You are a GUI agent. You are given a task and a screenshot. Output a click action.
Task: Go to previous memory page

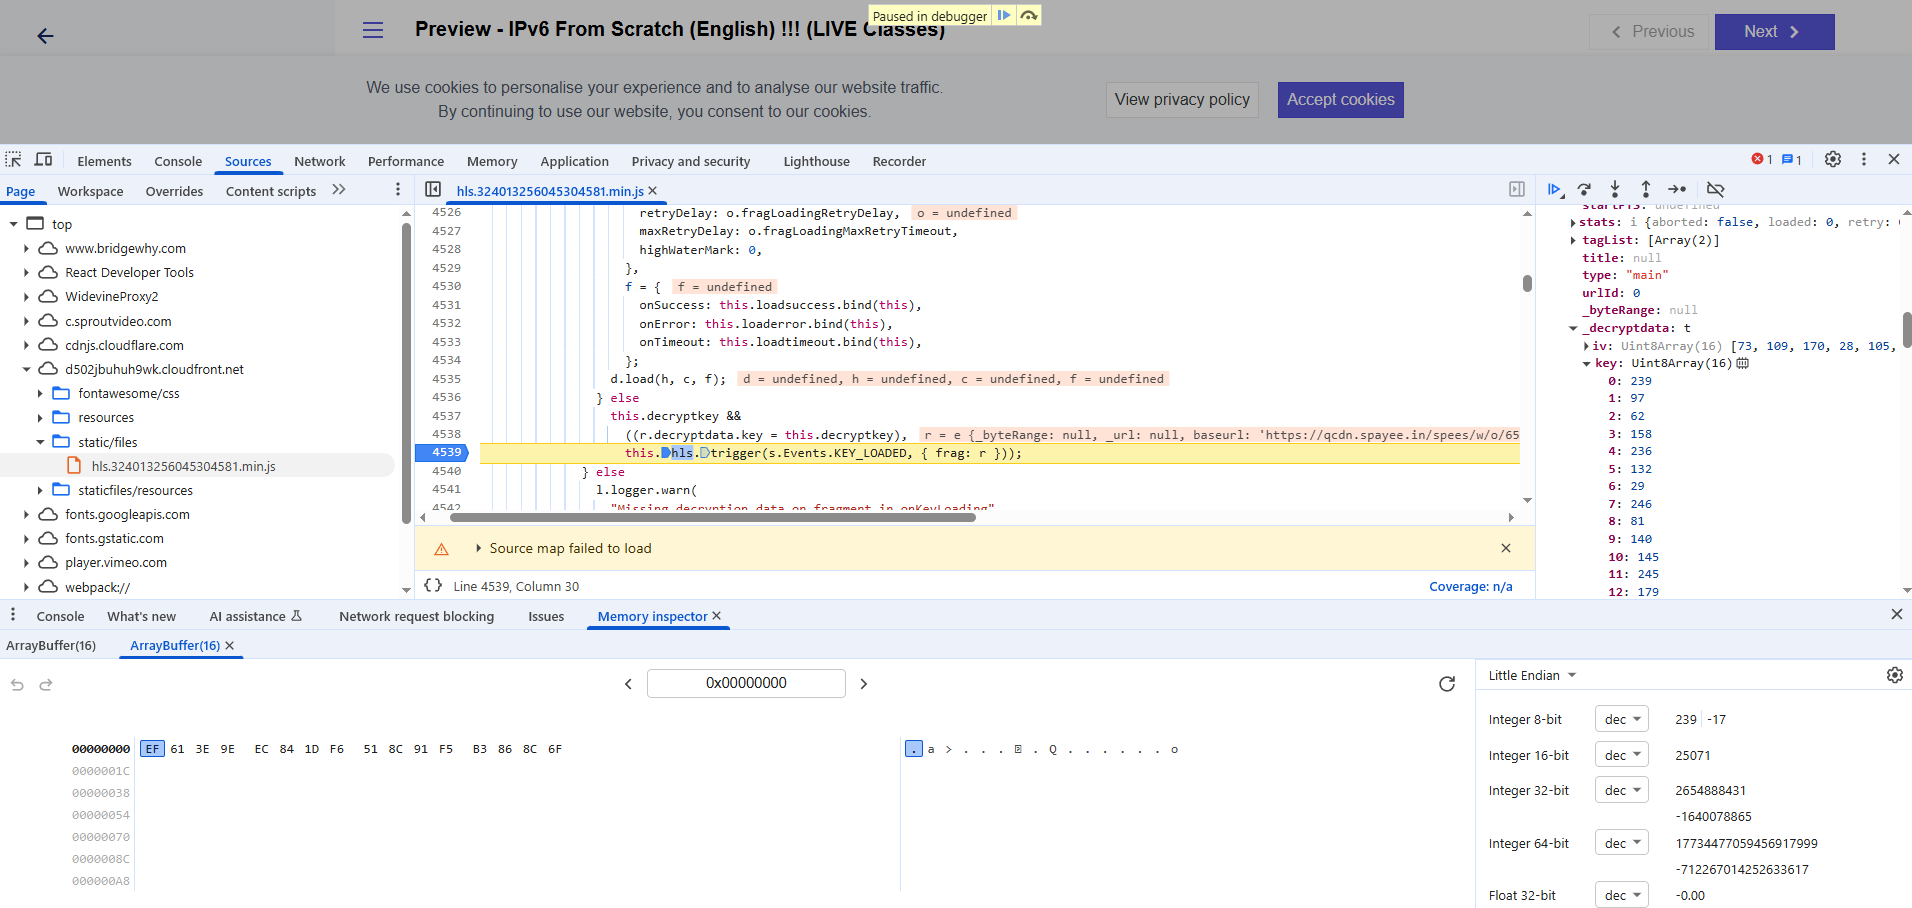(628, 684)
